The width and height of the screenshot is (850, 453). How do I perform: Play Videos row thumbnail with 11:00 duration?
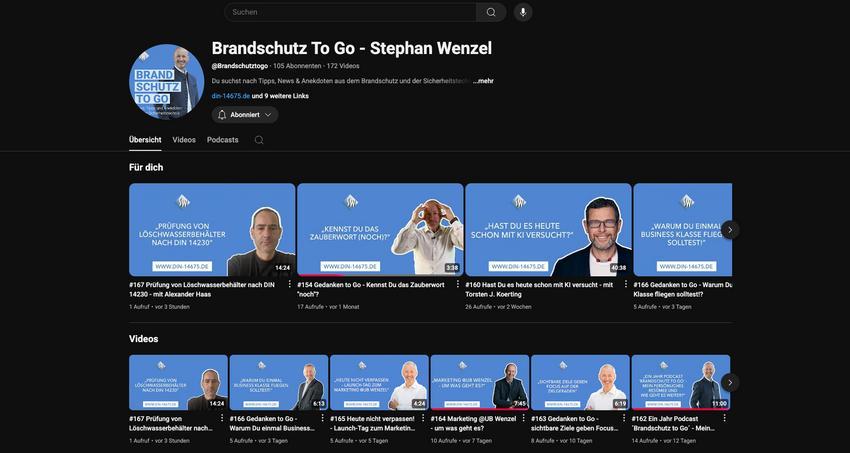click(x=681, y=383)
